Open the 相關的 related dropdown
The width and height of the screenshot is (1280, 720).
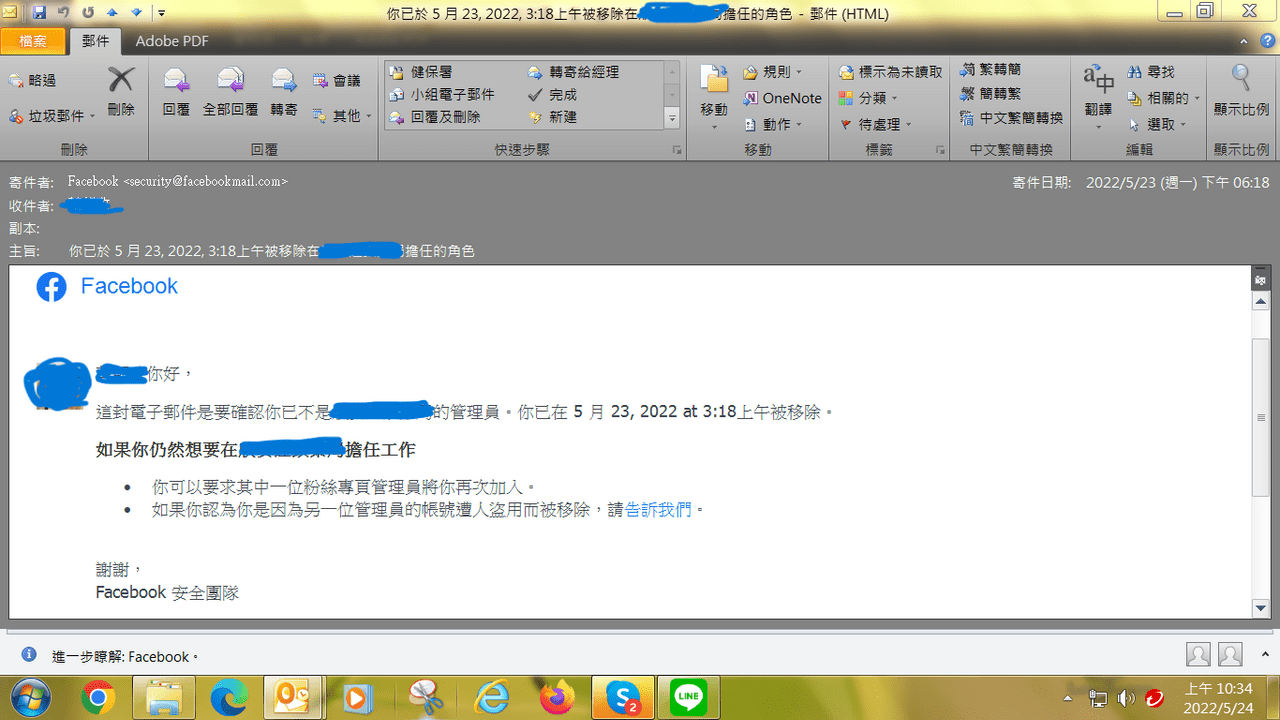[1163, 98]
